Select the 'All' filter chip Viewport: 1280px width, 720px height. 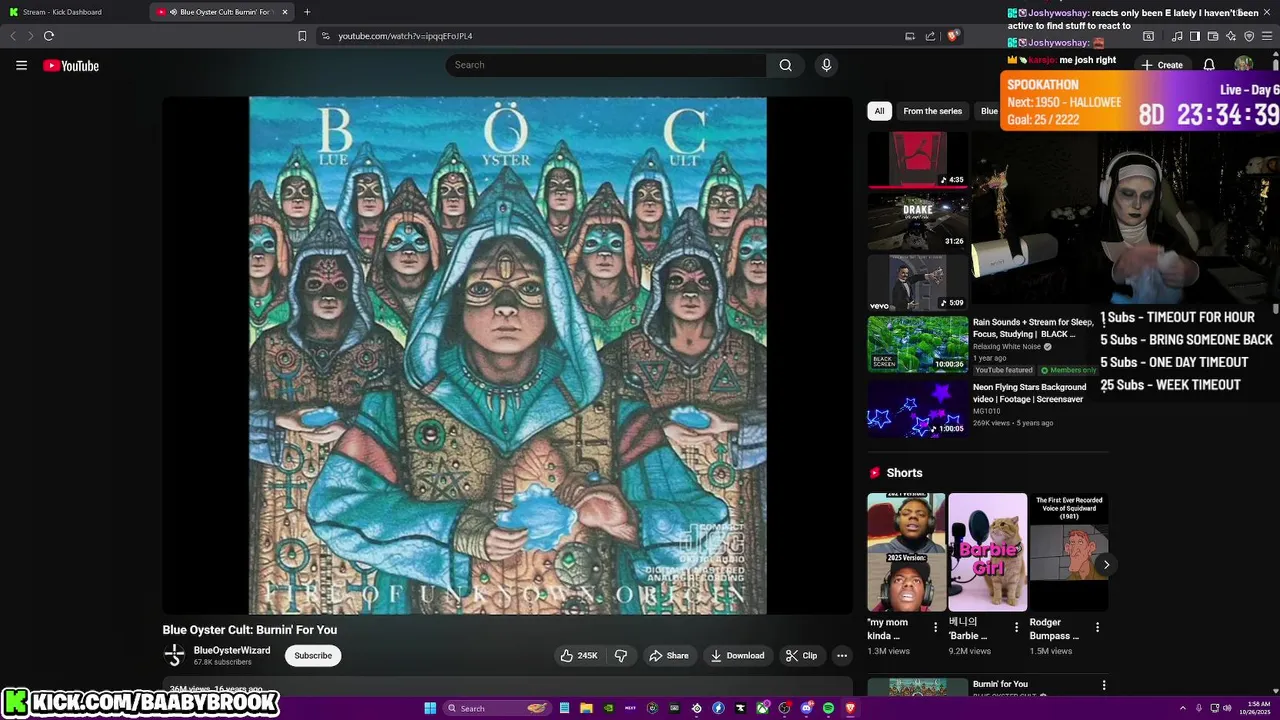[x=879, y=111]
